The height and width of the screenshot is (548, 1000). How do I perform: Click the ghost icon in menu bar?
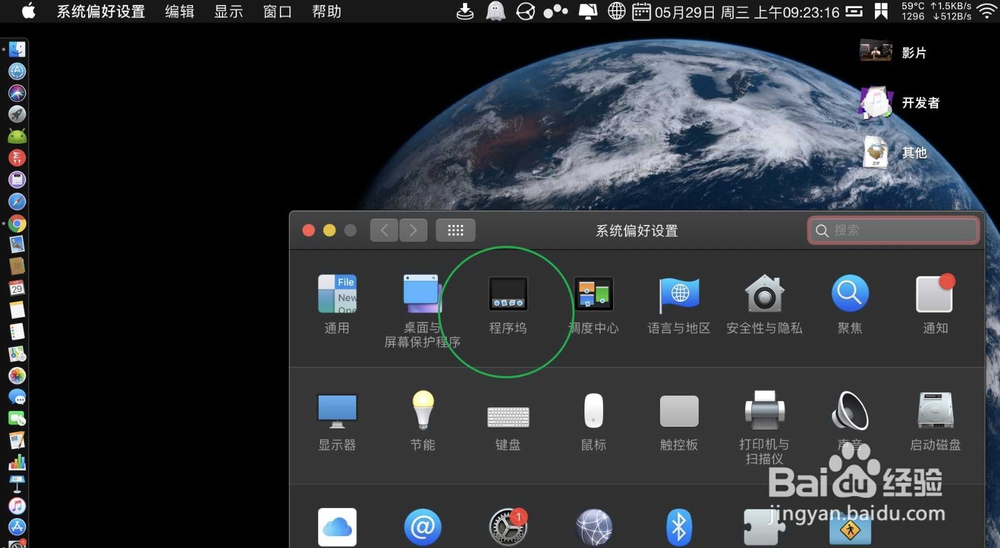(496, 11)
